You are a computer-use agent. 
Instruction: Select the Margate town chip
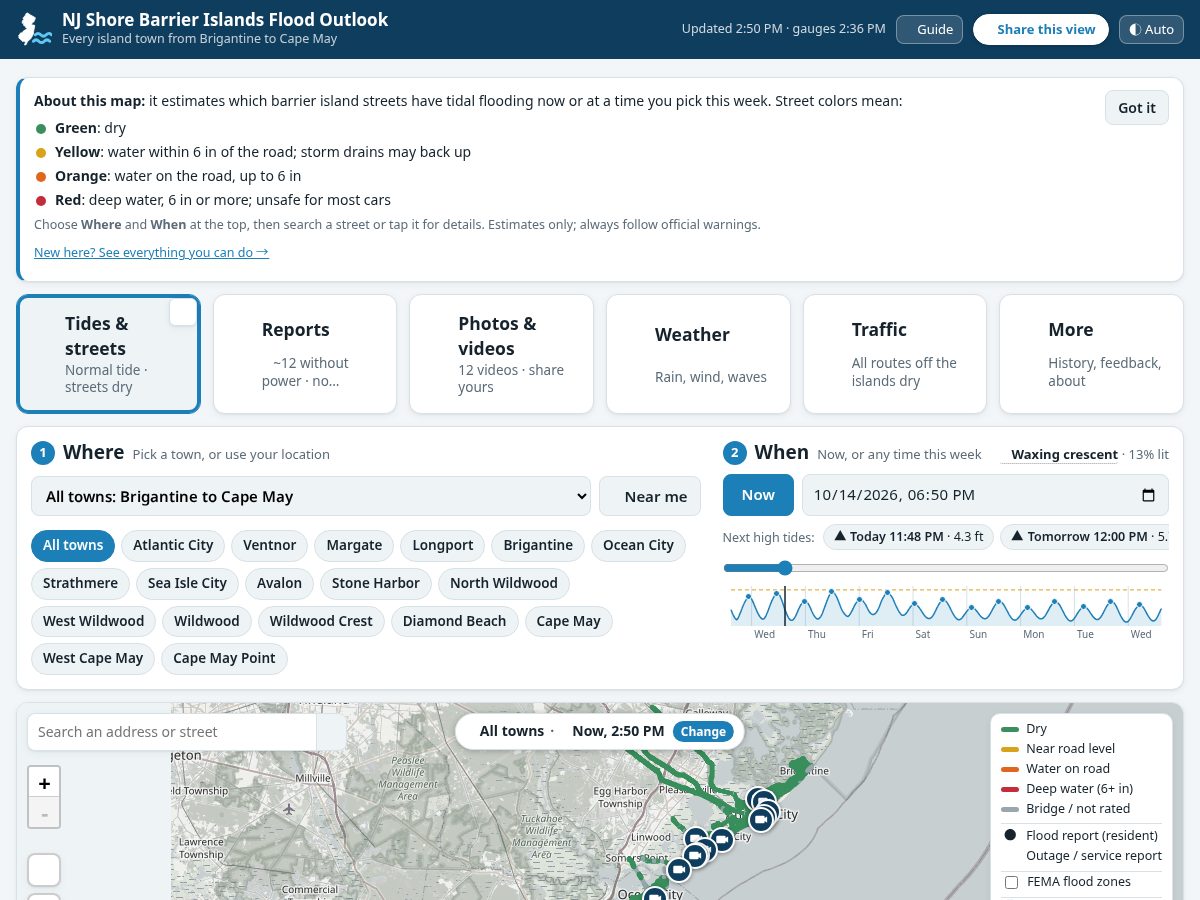pos(354,545)
